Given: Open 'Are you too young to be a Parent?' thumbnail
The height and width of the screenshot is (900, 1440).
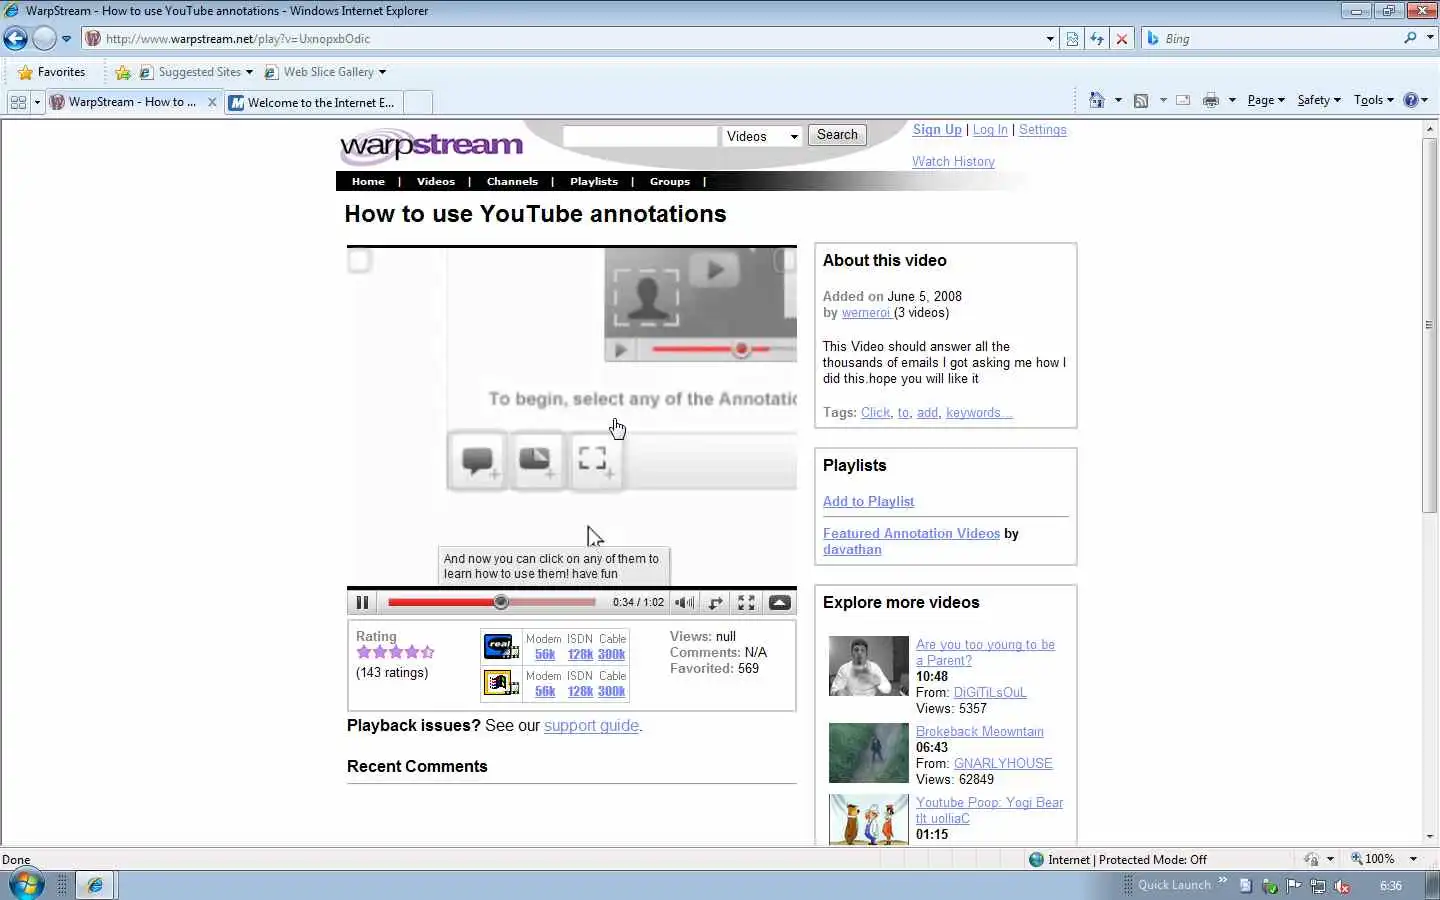Looking at the screenshot, I should coord(868,666).
